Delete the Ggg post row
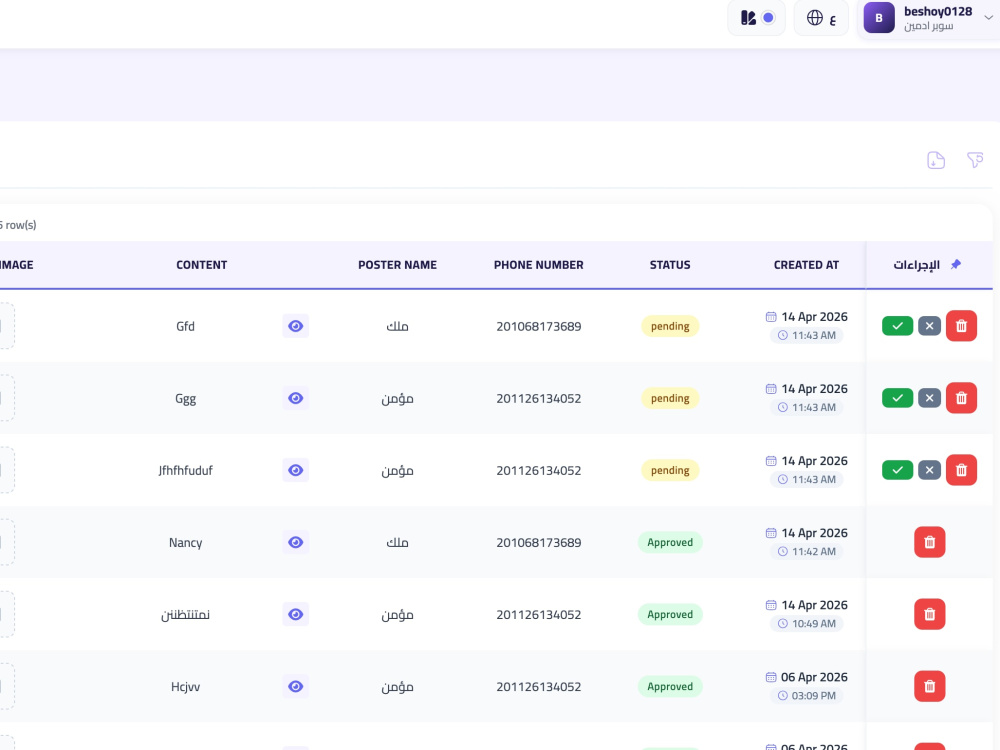Image resolution: width=1000 pixels, height=750 pixels. pos(961,398)
